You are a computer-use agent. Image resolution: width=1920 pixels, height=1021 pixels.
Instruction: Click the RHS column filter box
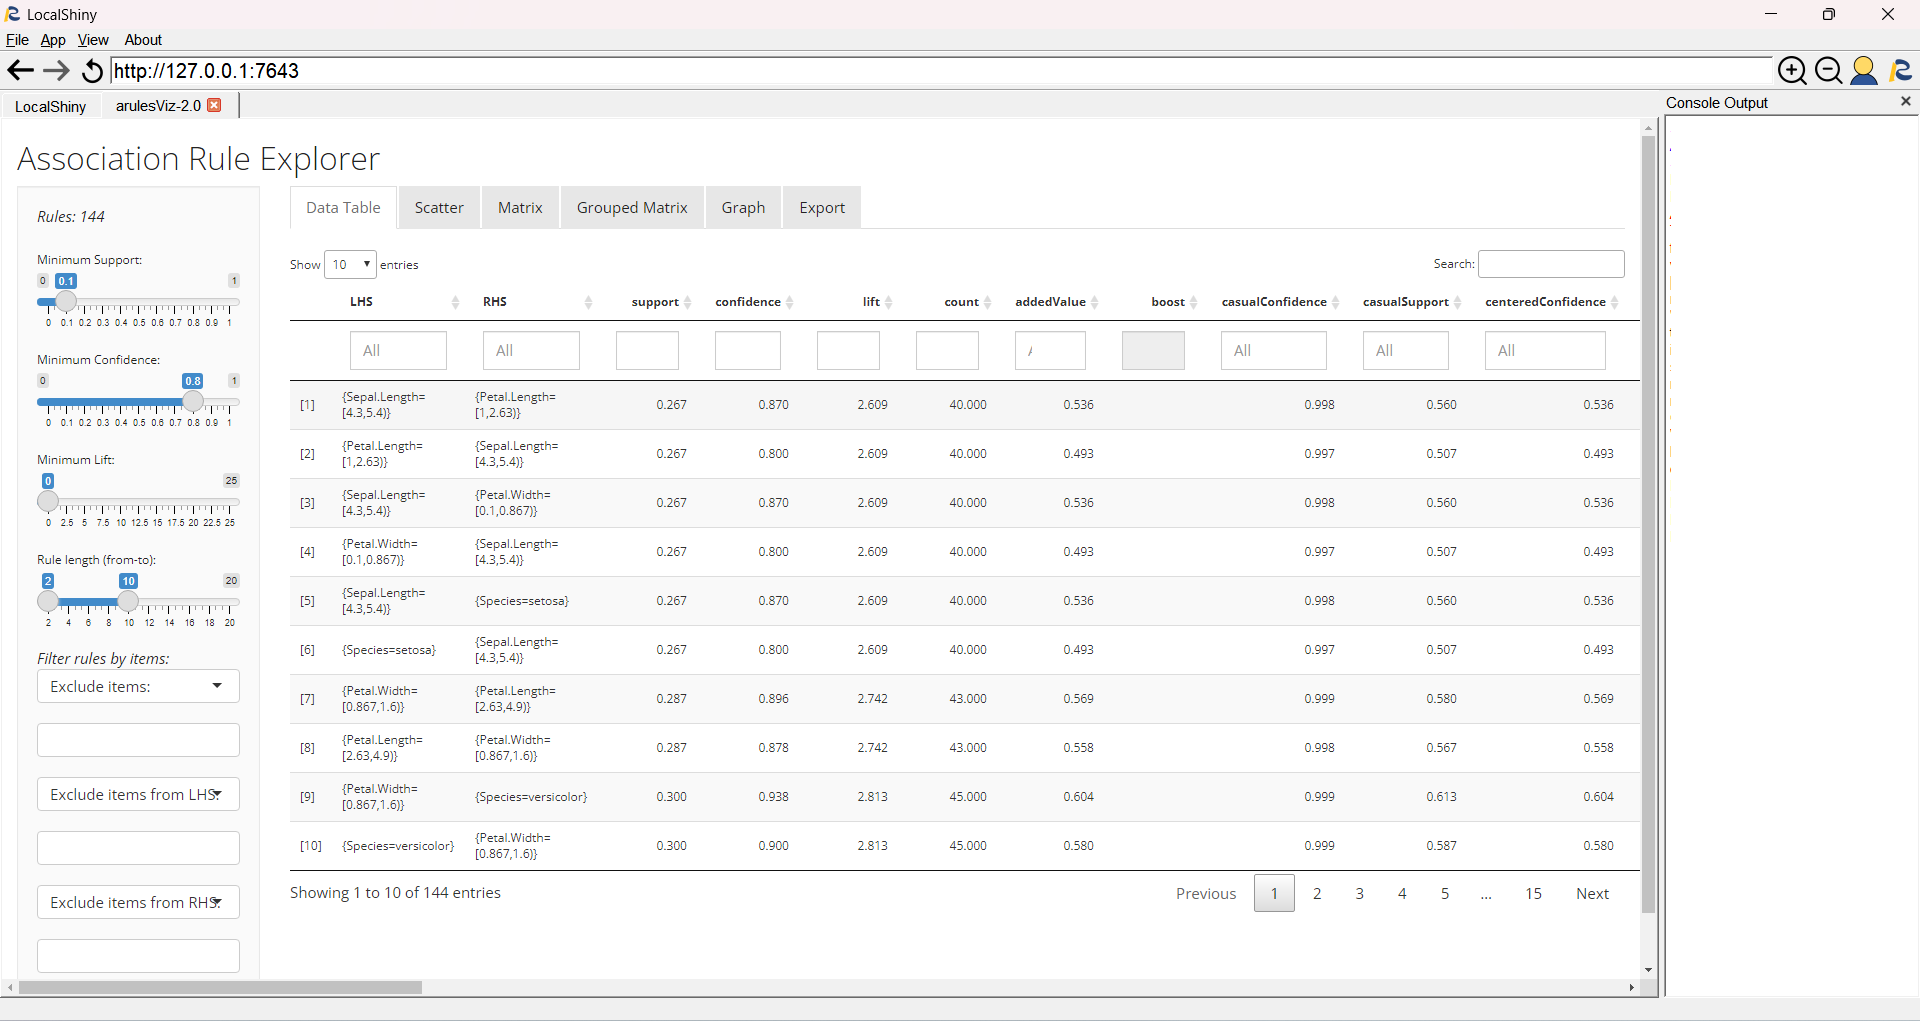click(x=531, y=350)
